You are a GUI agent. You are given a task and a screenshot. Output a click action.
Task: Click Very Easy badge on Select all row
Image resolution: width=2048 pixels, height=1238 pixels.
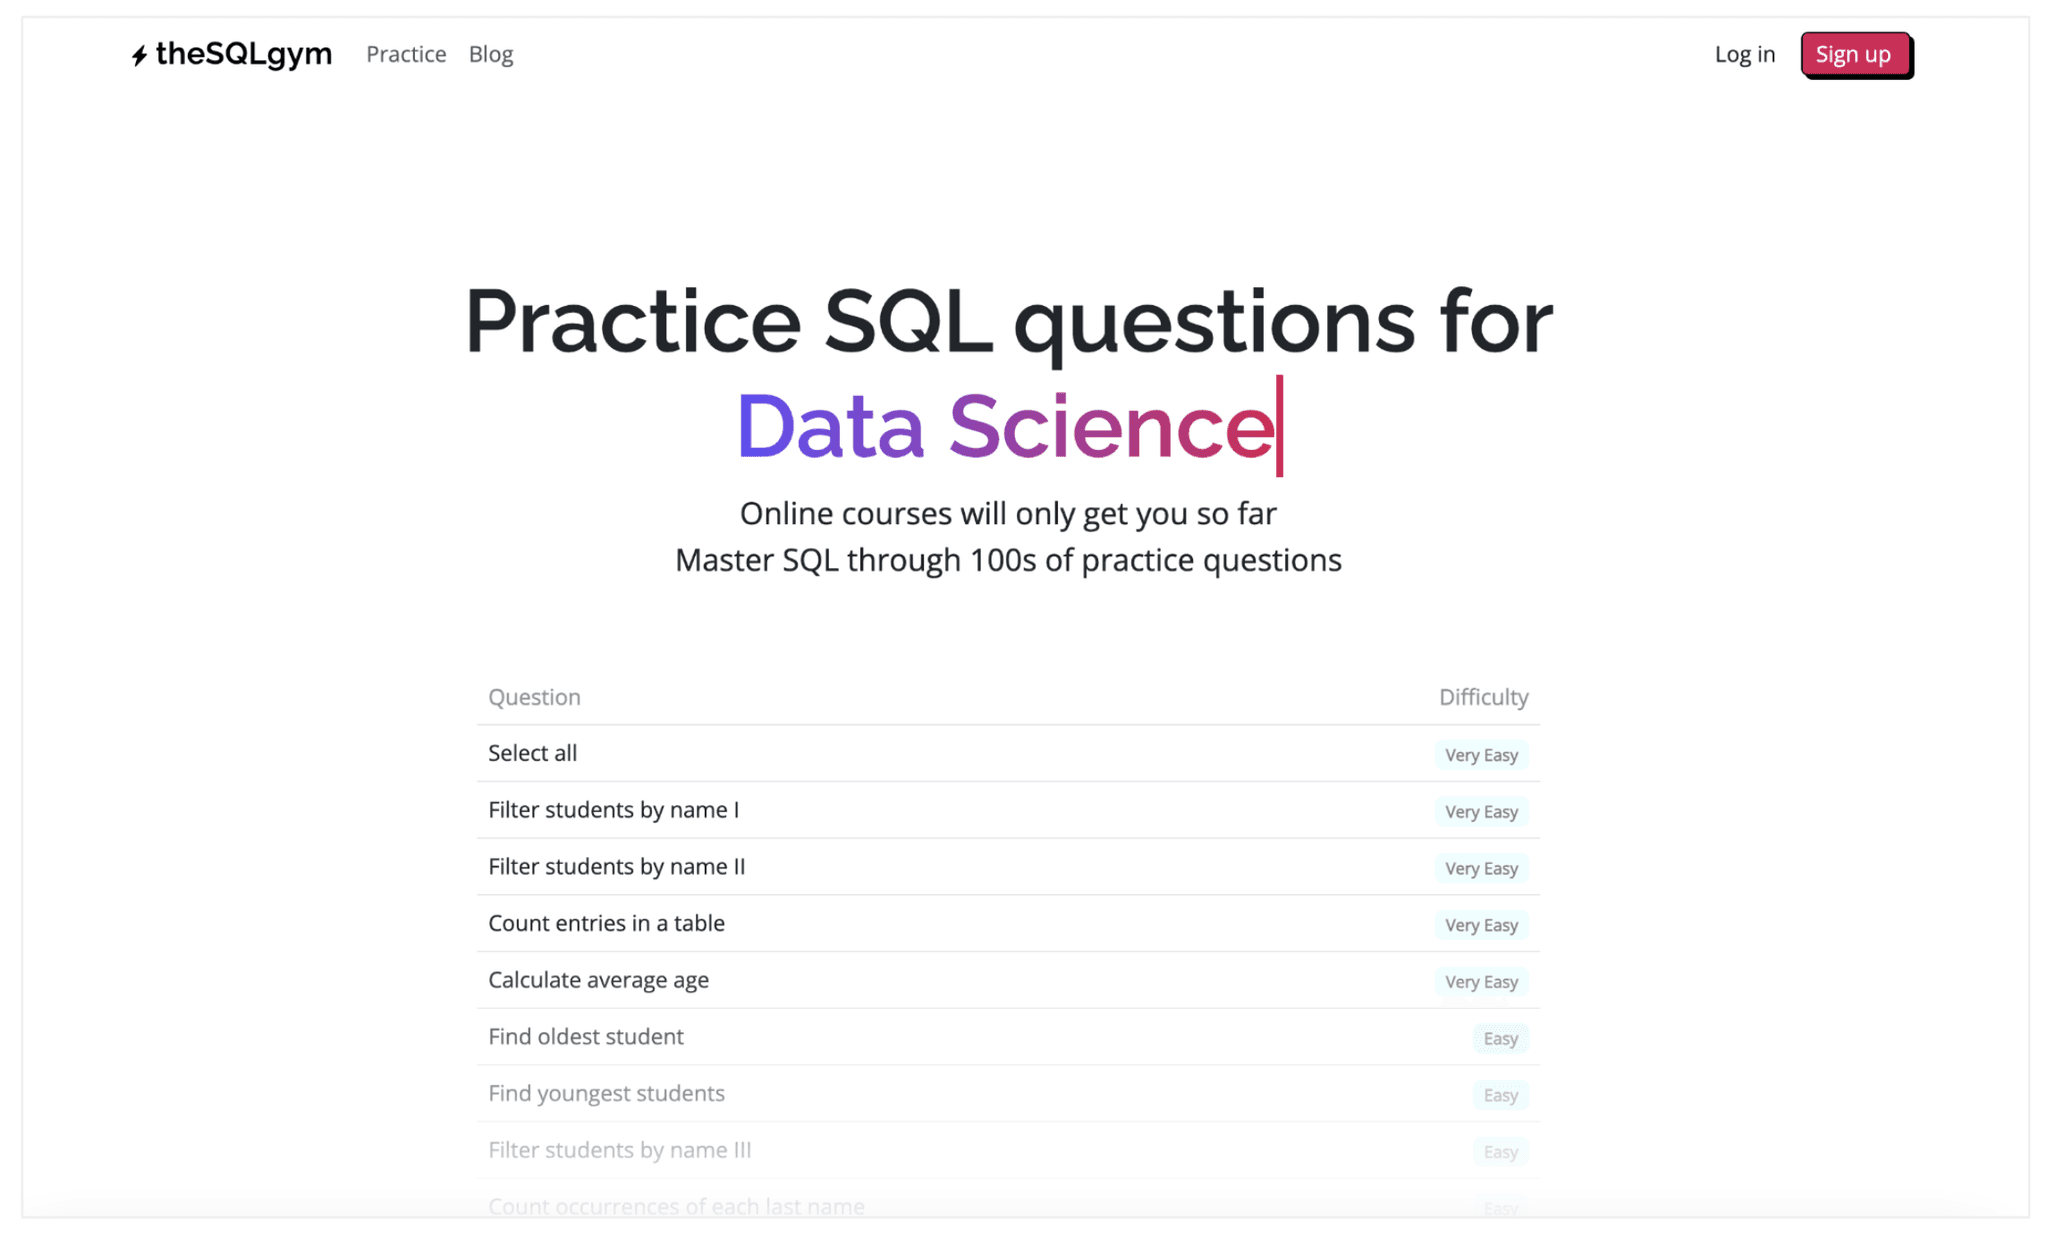pyautogui.click(x=1481, y=755)
